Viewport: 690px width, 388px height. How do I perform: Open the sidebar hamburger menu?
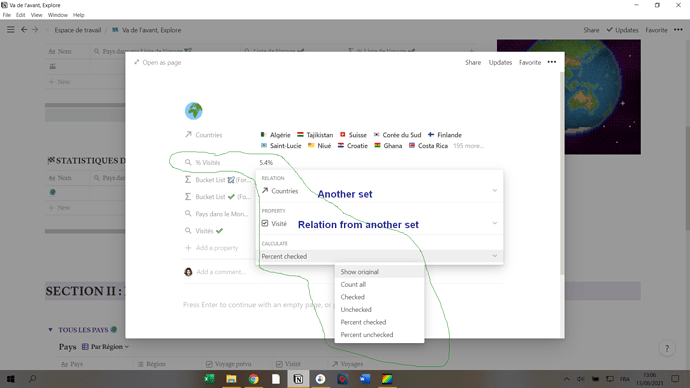[x=11, y=30]
